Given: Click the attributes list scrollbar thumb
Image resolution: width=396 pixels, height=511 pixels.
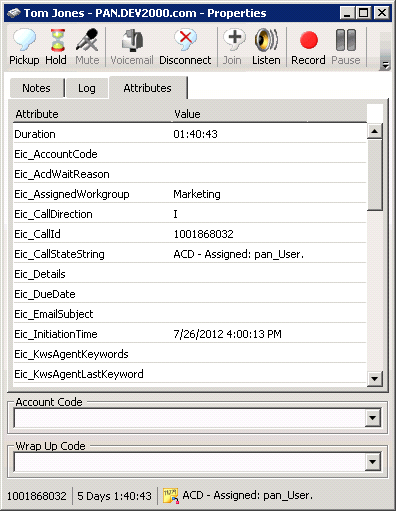Looking at the screenshot, I should point(375,175).
